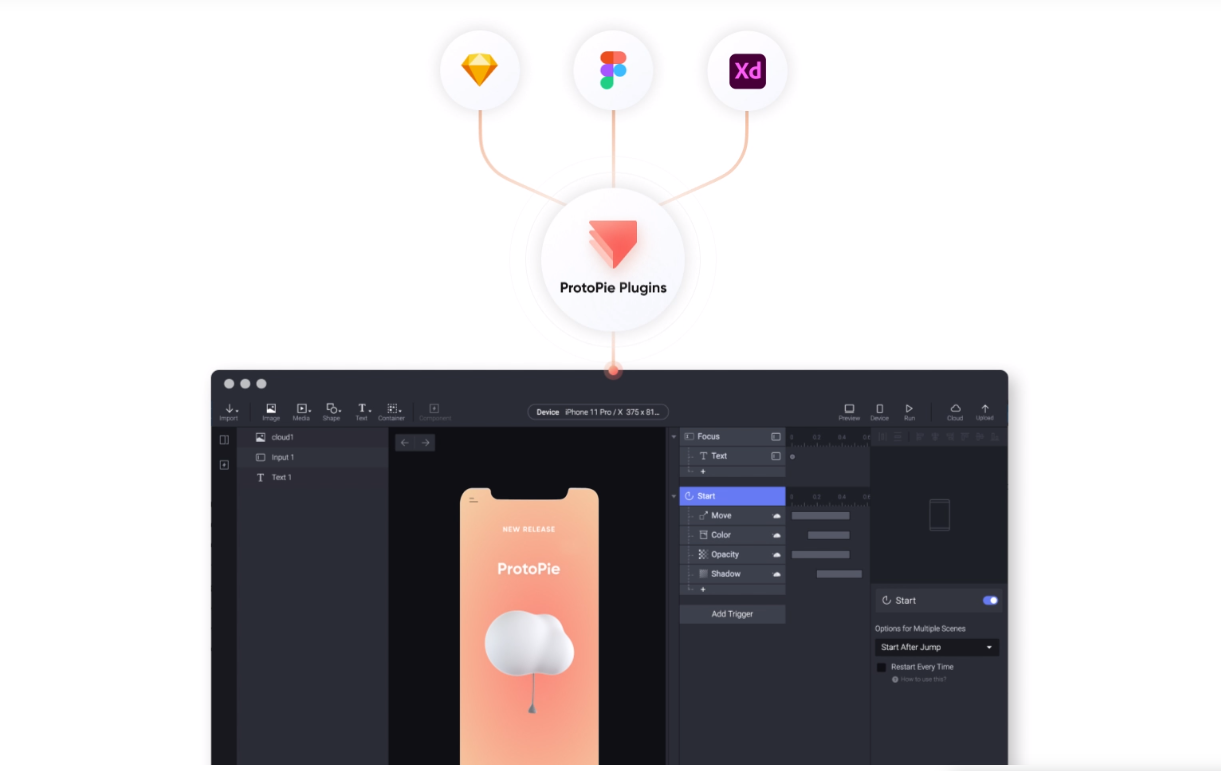The width and height of the screenshot is (1221, 771).
Task: Click the Input layer icon on Focus row
Action: [x=776, y=437]
